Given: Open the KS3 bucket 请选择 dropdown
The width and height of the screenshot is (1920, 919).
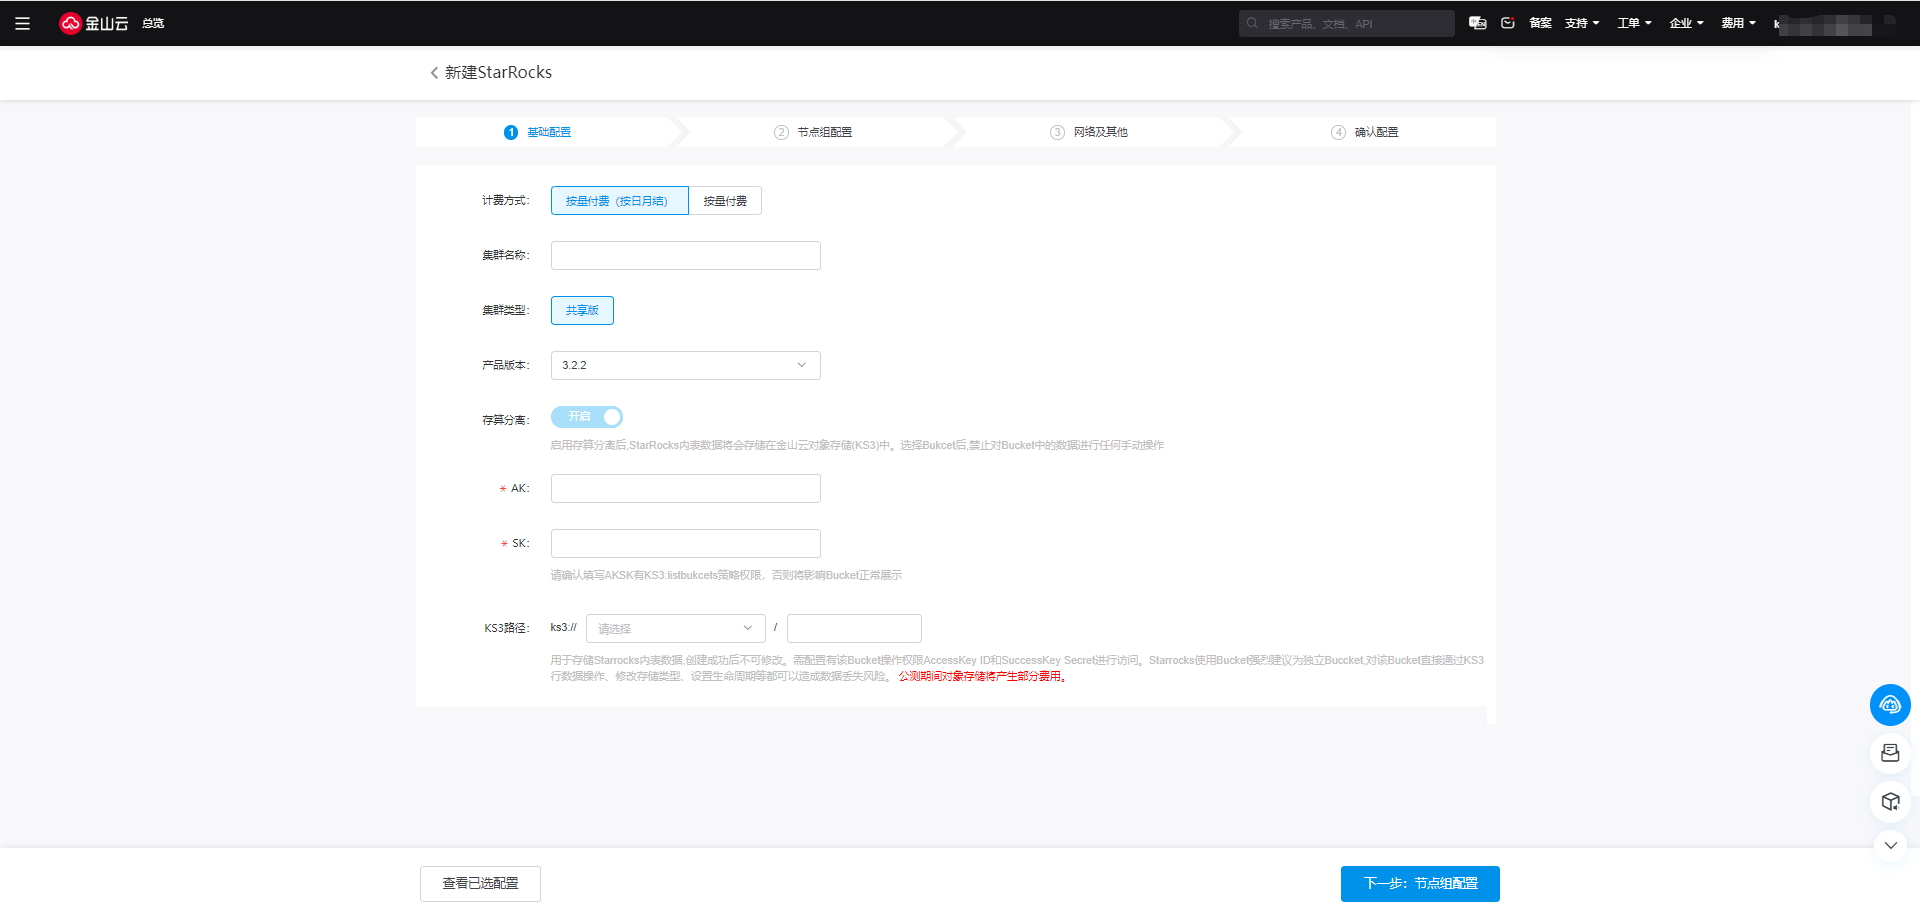Looking at the screenshot, I should point(675,628).
